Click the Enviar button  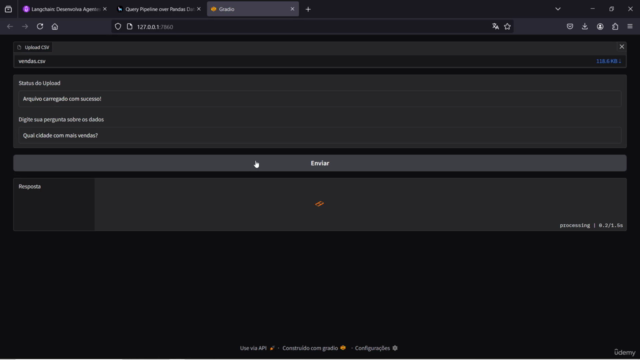(320, 163)
